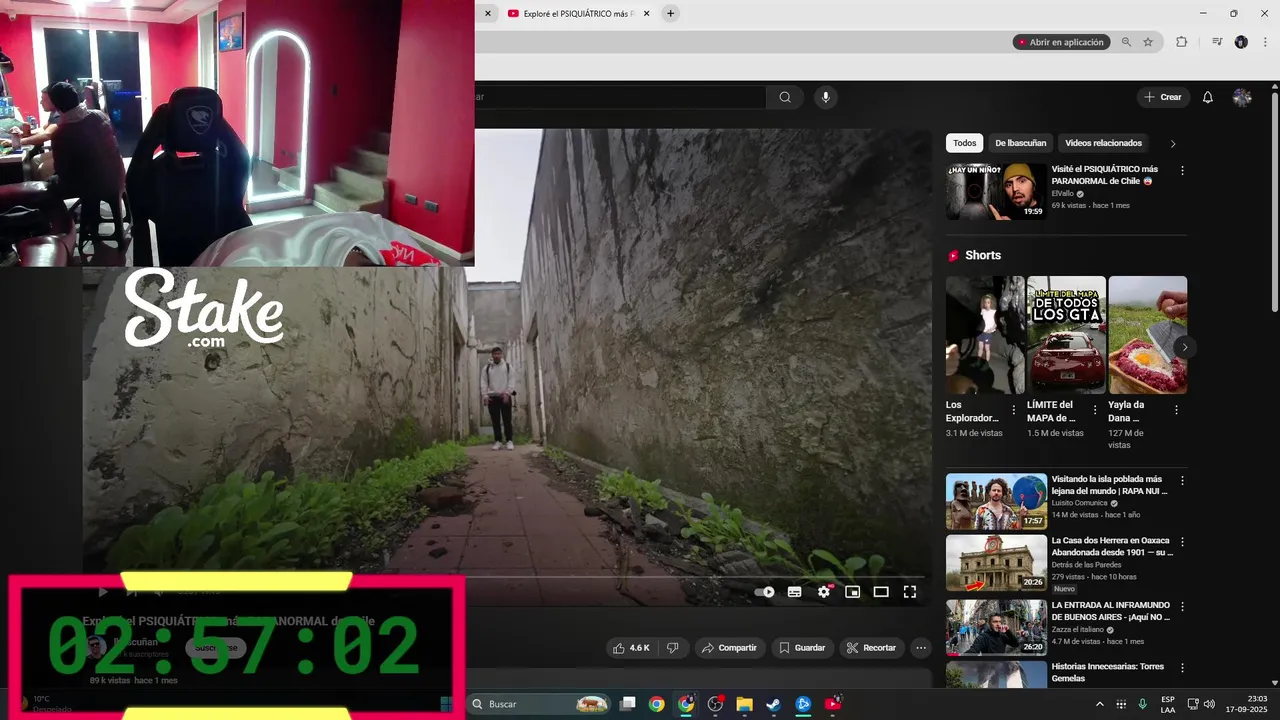Like the video with 4.6 K likes

[632, 648]
